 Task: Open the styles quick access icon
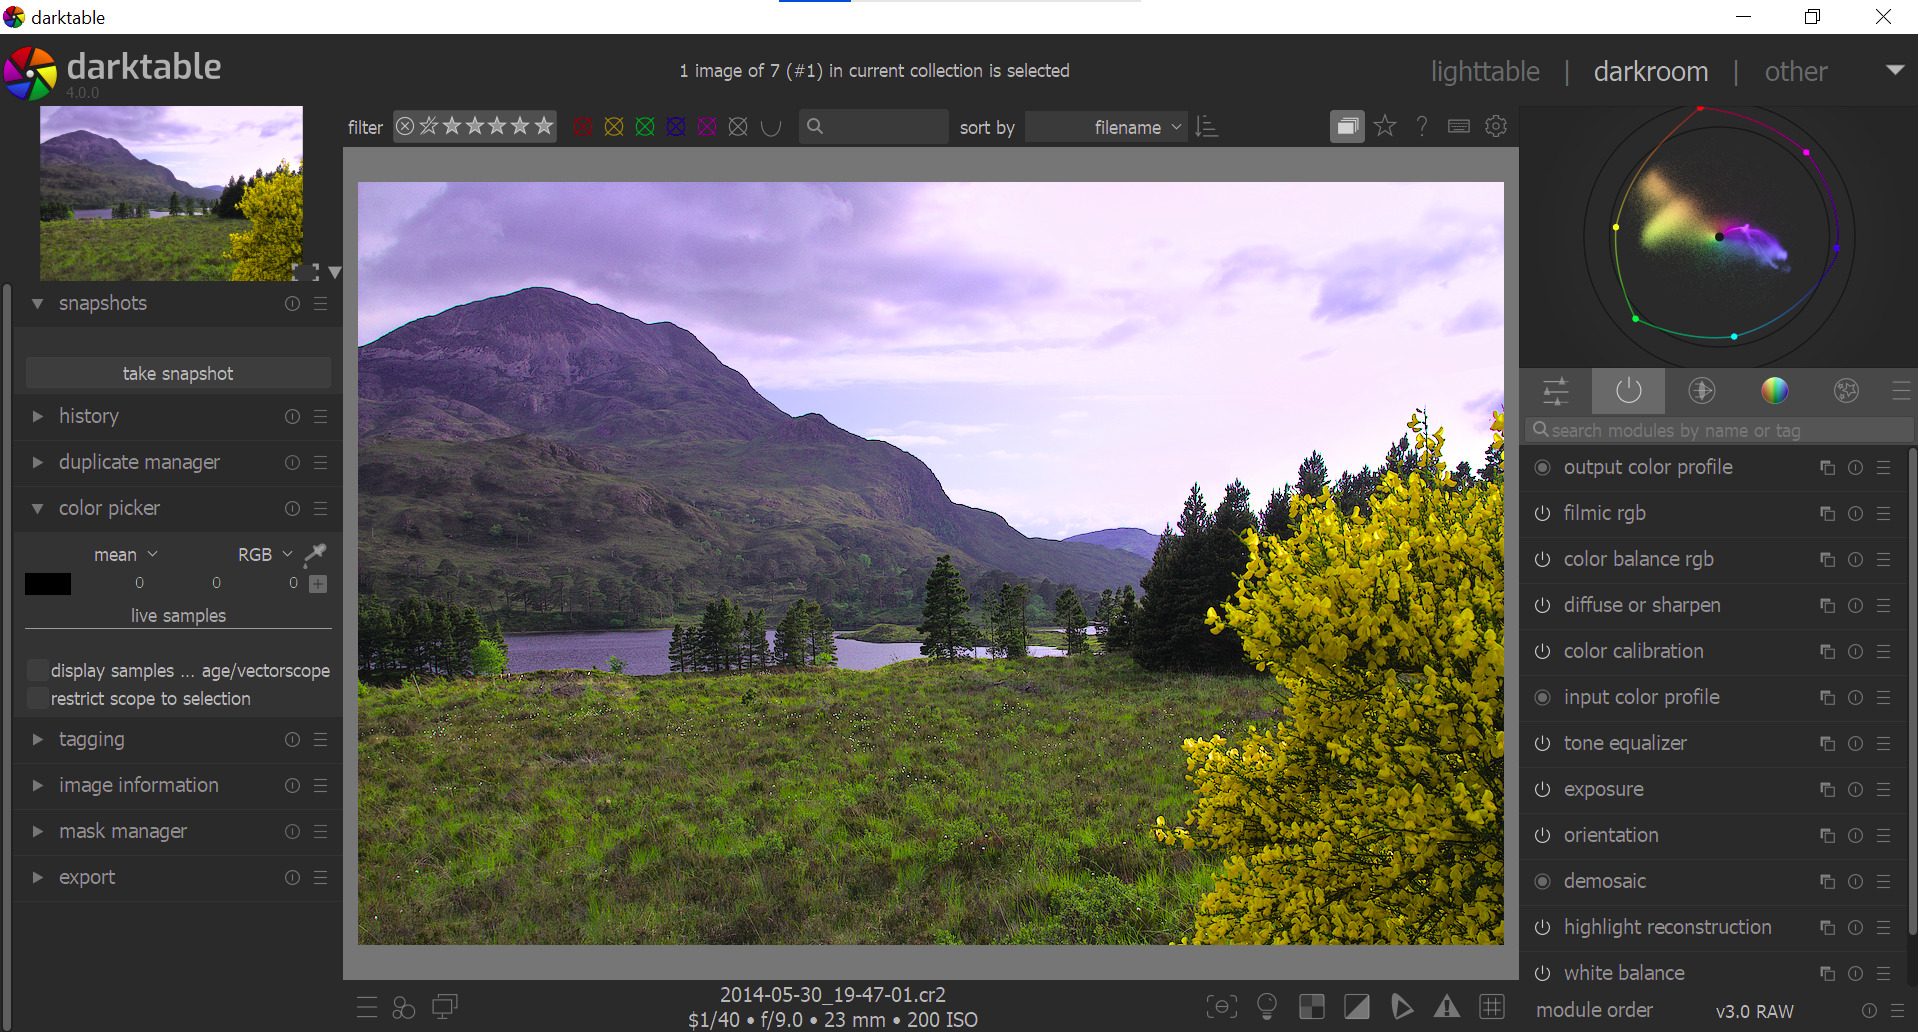(x=404, y=1007)
